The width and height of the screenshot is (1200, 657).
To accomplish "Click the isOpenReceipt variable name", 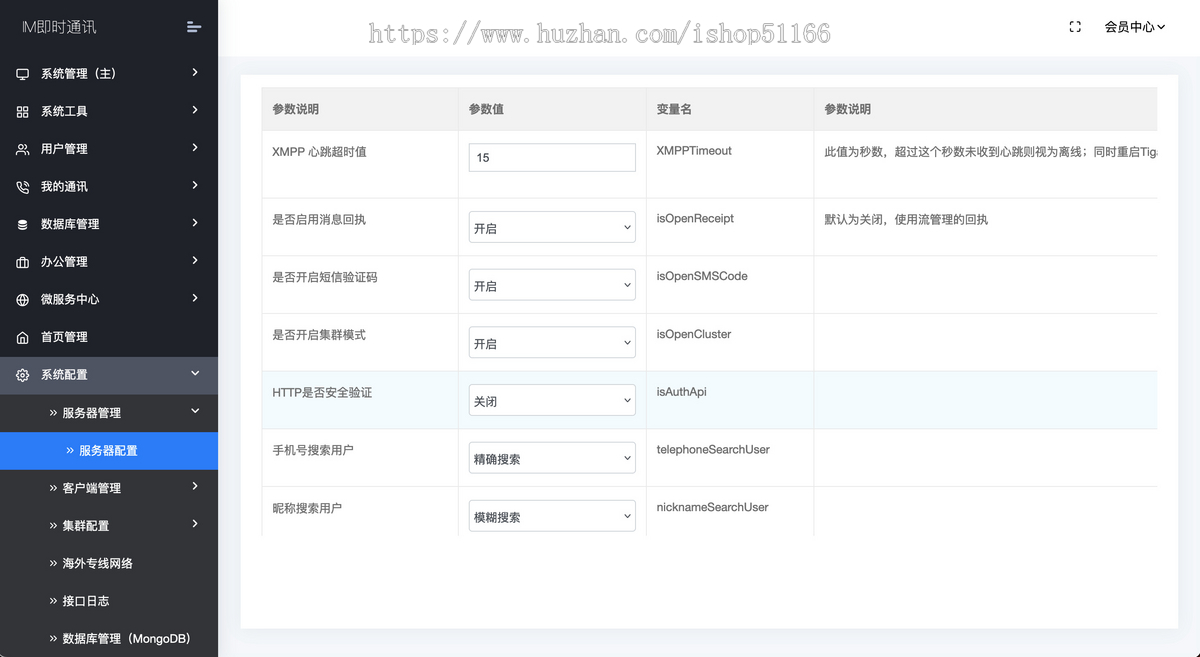I will click(x=695, y=219).
